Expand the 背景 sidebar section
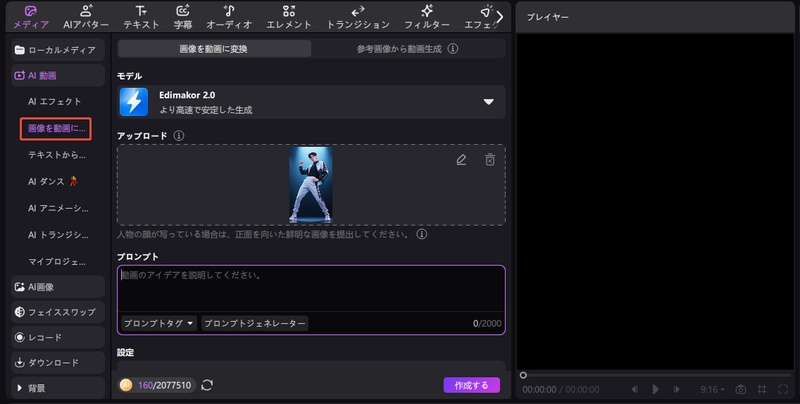This screenshot has height=404, width=800. (58, 388)
